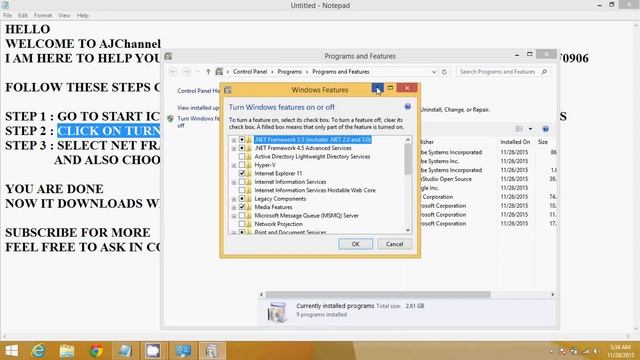Image resolution: width=640 pixels, height=360 pixels.
Task: Click the Control Panel breadcrumb link
Action: point(250,72)
